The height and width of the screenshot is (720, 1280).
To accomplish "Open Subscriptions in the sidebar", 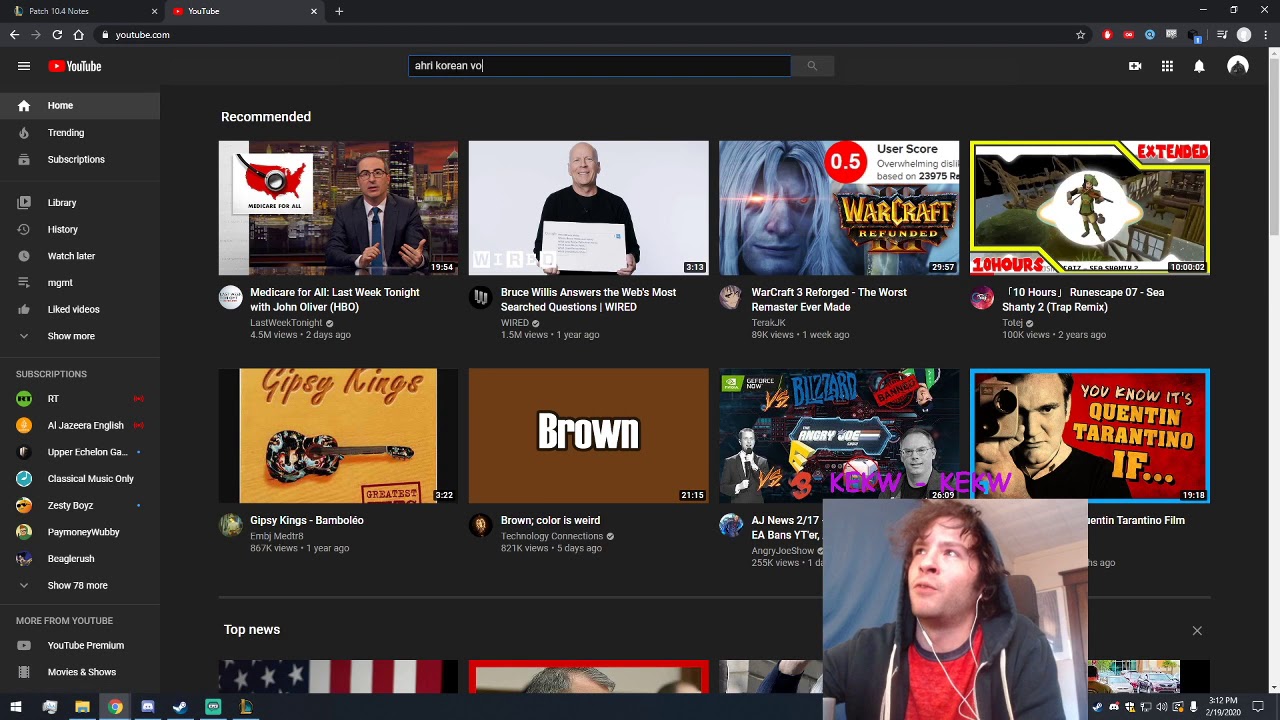I will 80,159.
